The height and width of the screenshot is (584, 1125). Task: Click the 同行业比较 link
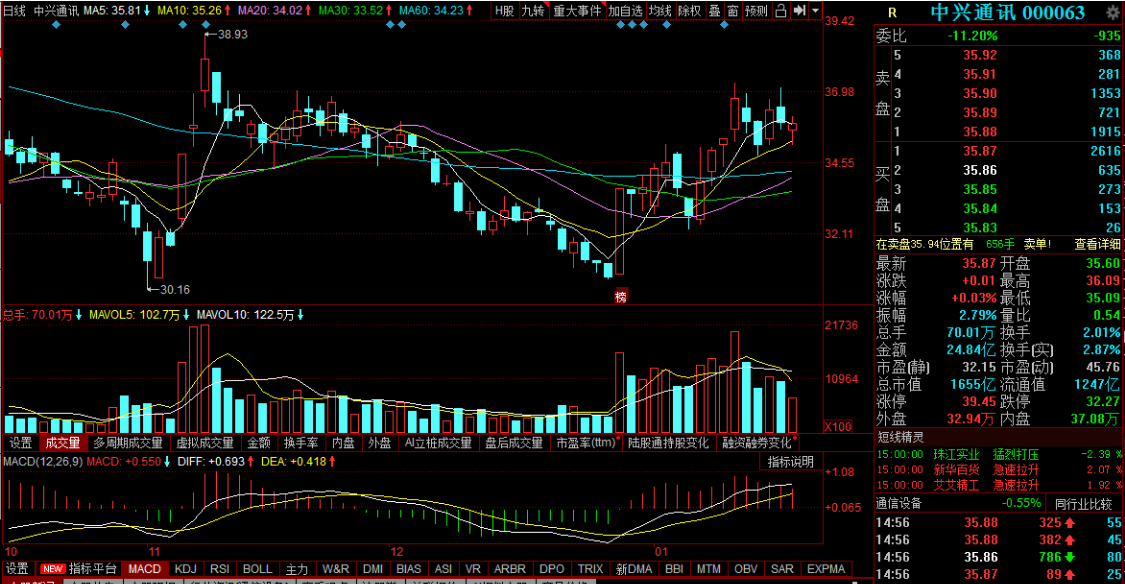click(x=1086, y=503)
